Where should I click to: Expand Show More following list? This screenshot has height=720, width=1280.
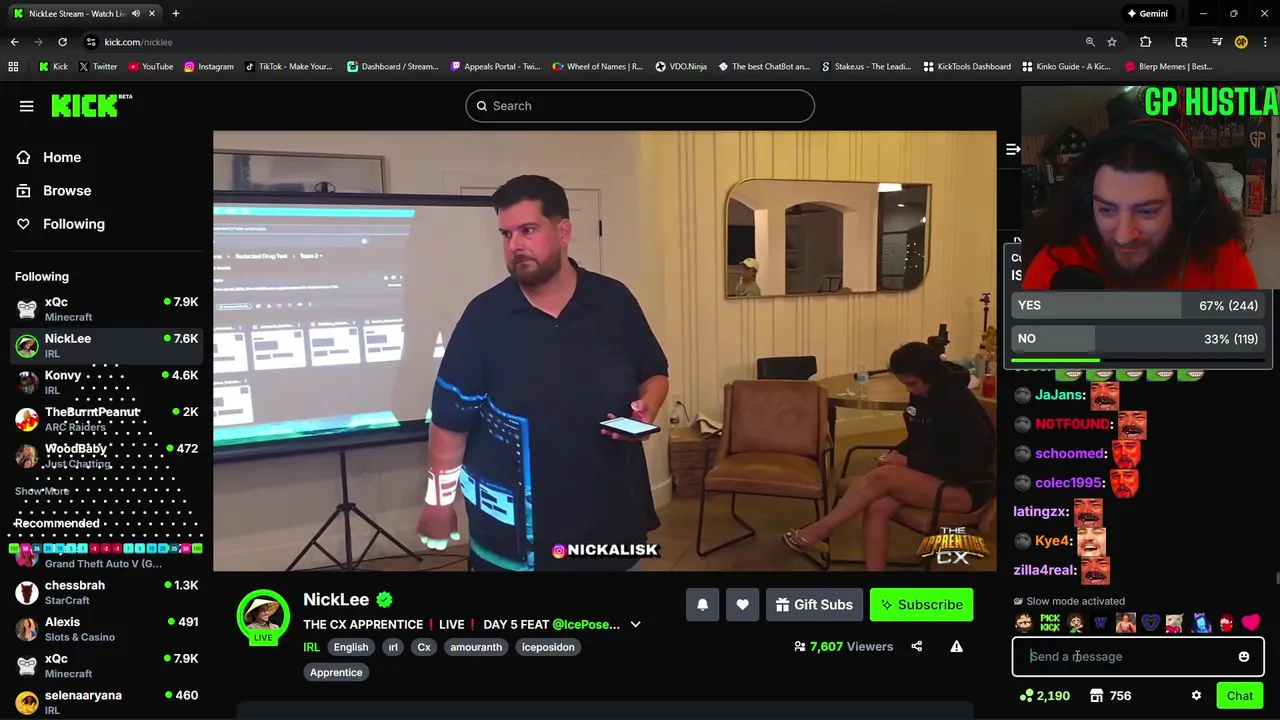click(42, 491)
